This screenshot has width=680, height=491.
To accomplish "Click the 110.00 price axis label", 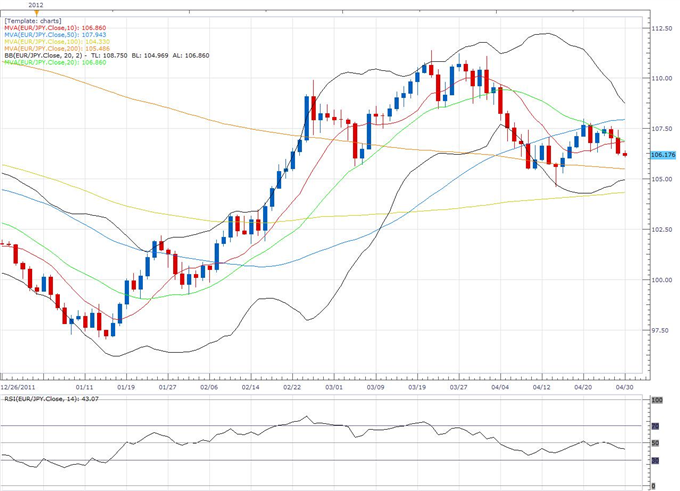I will coord(662,79).
